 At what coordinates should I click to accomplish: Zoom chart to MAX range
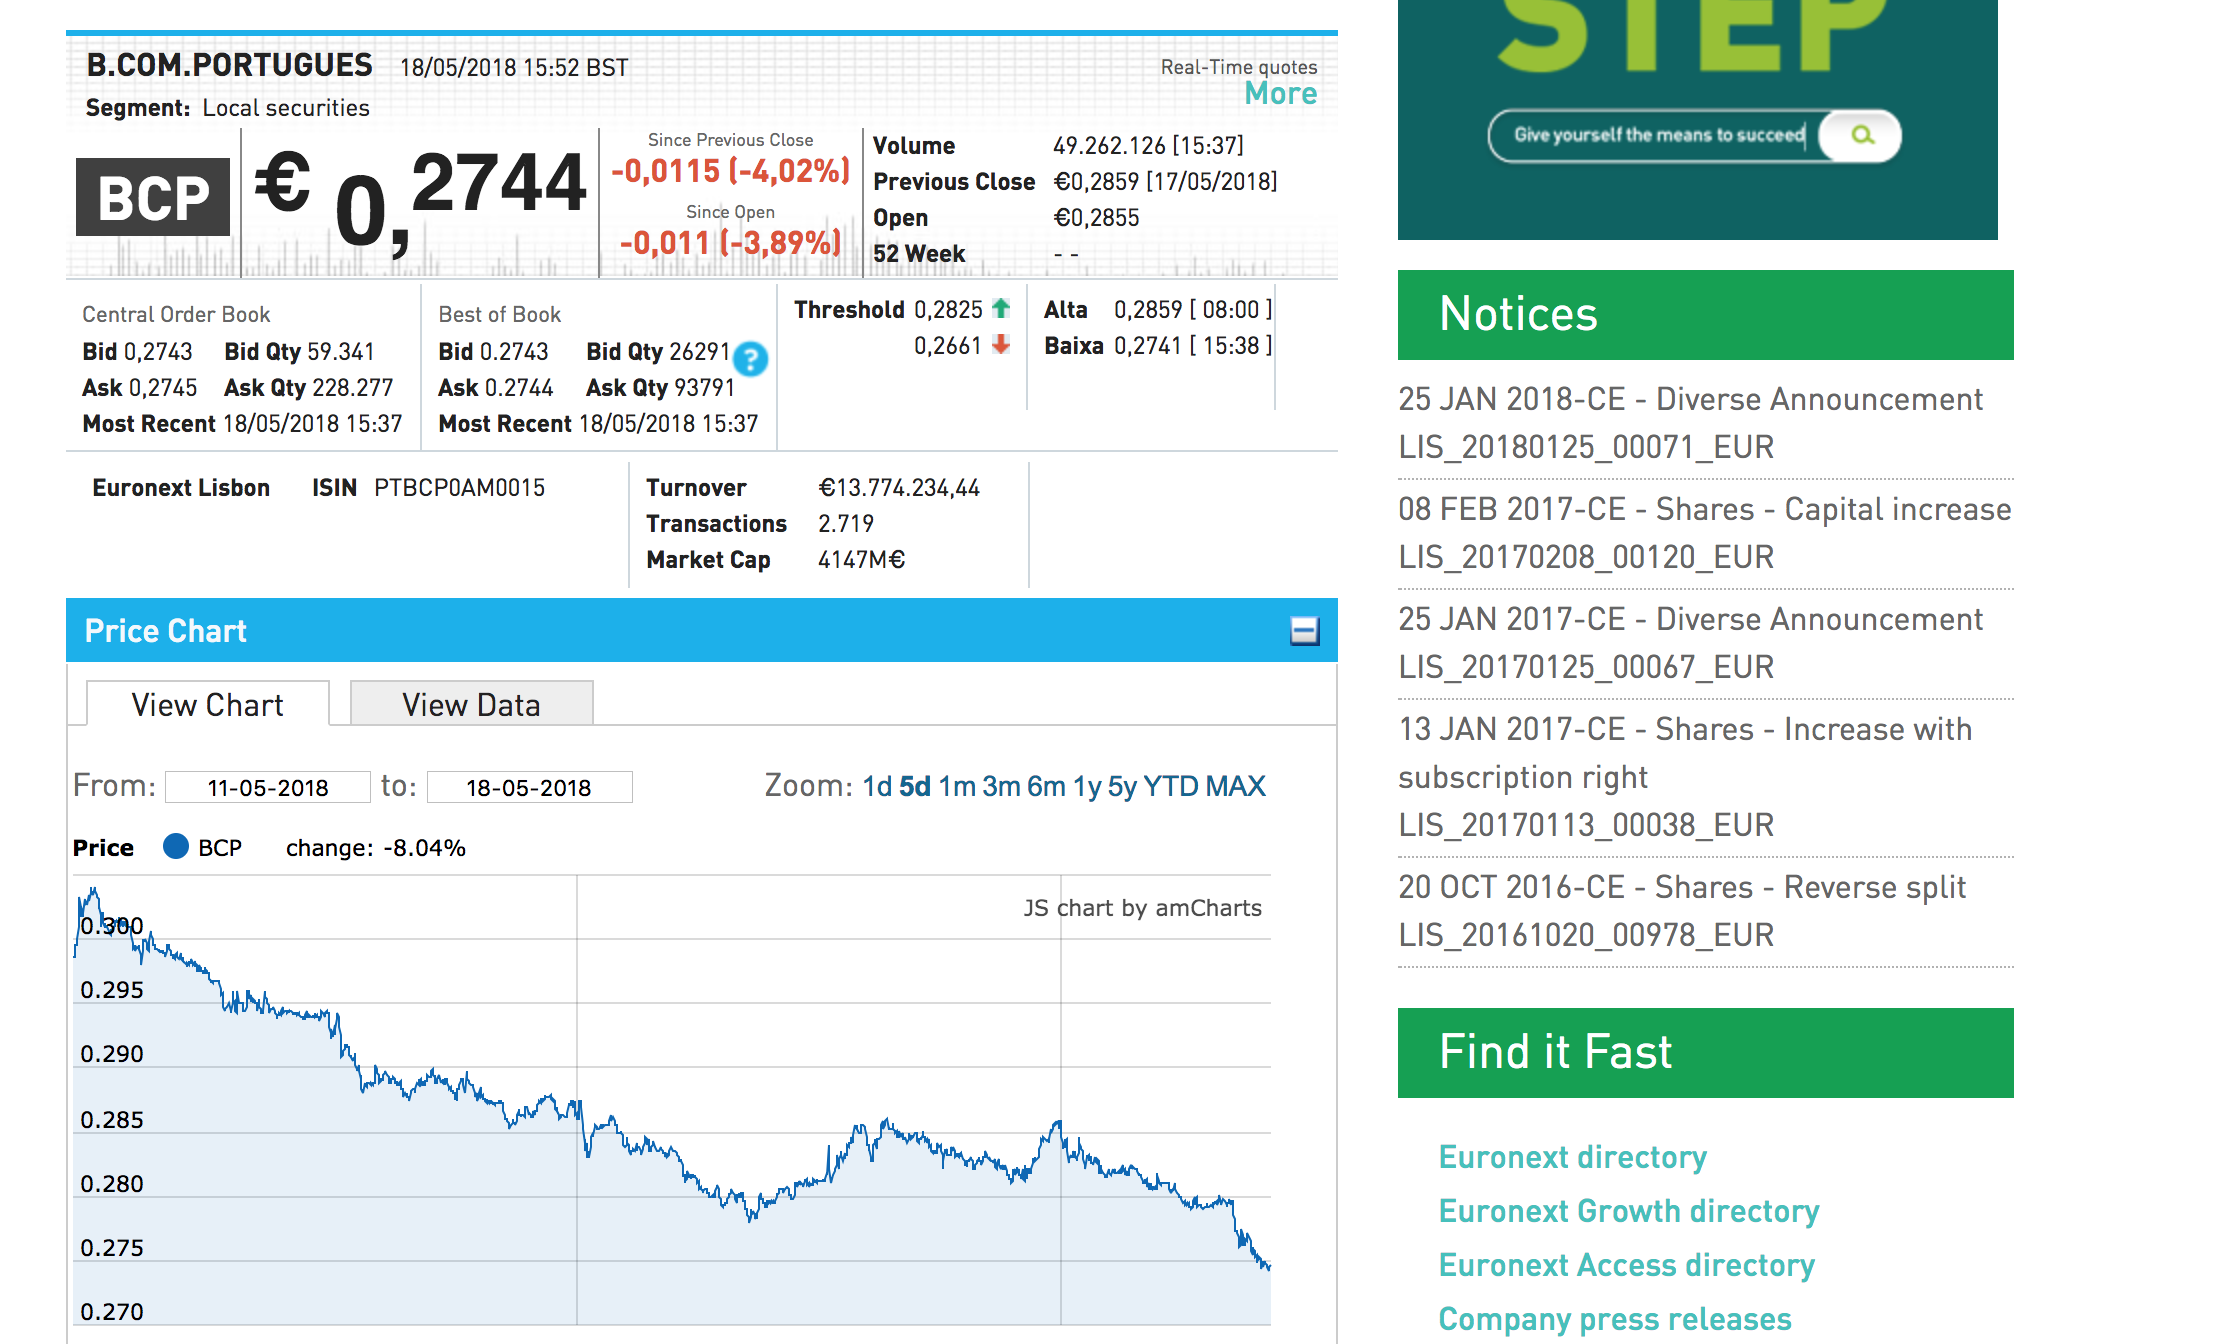[x=1236, y=787]
